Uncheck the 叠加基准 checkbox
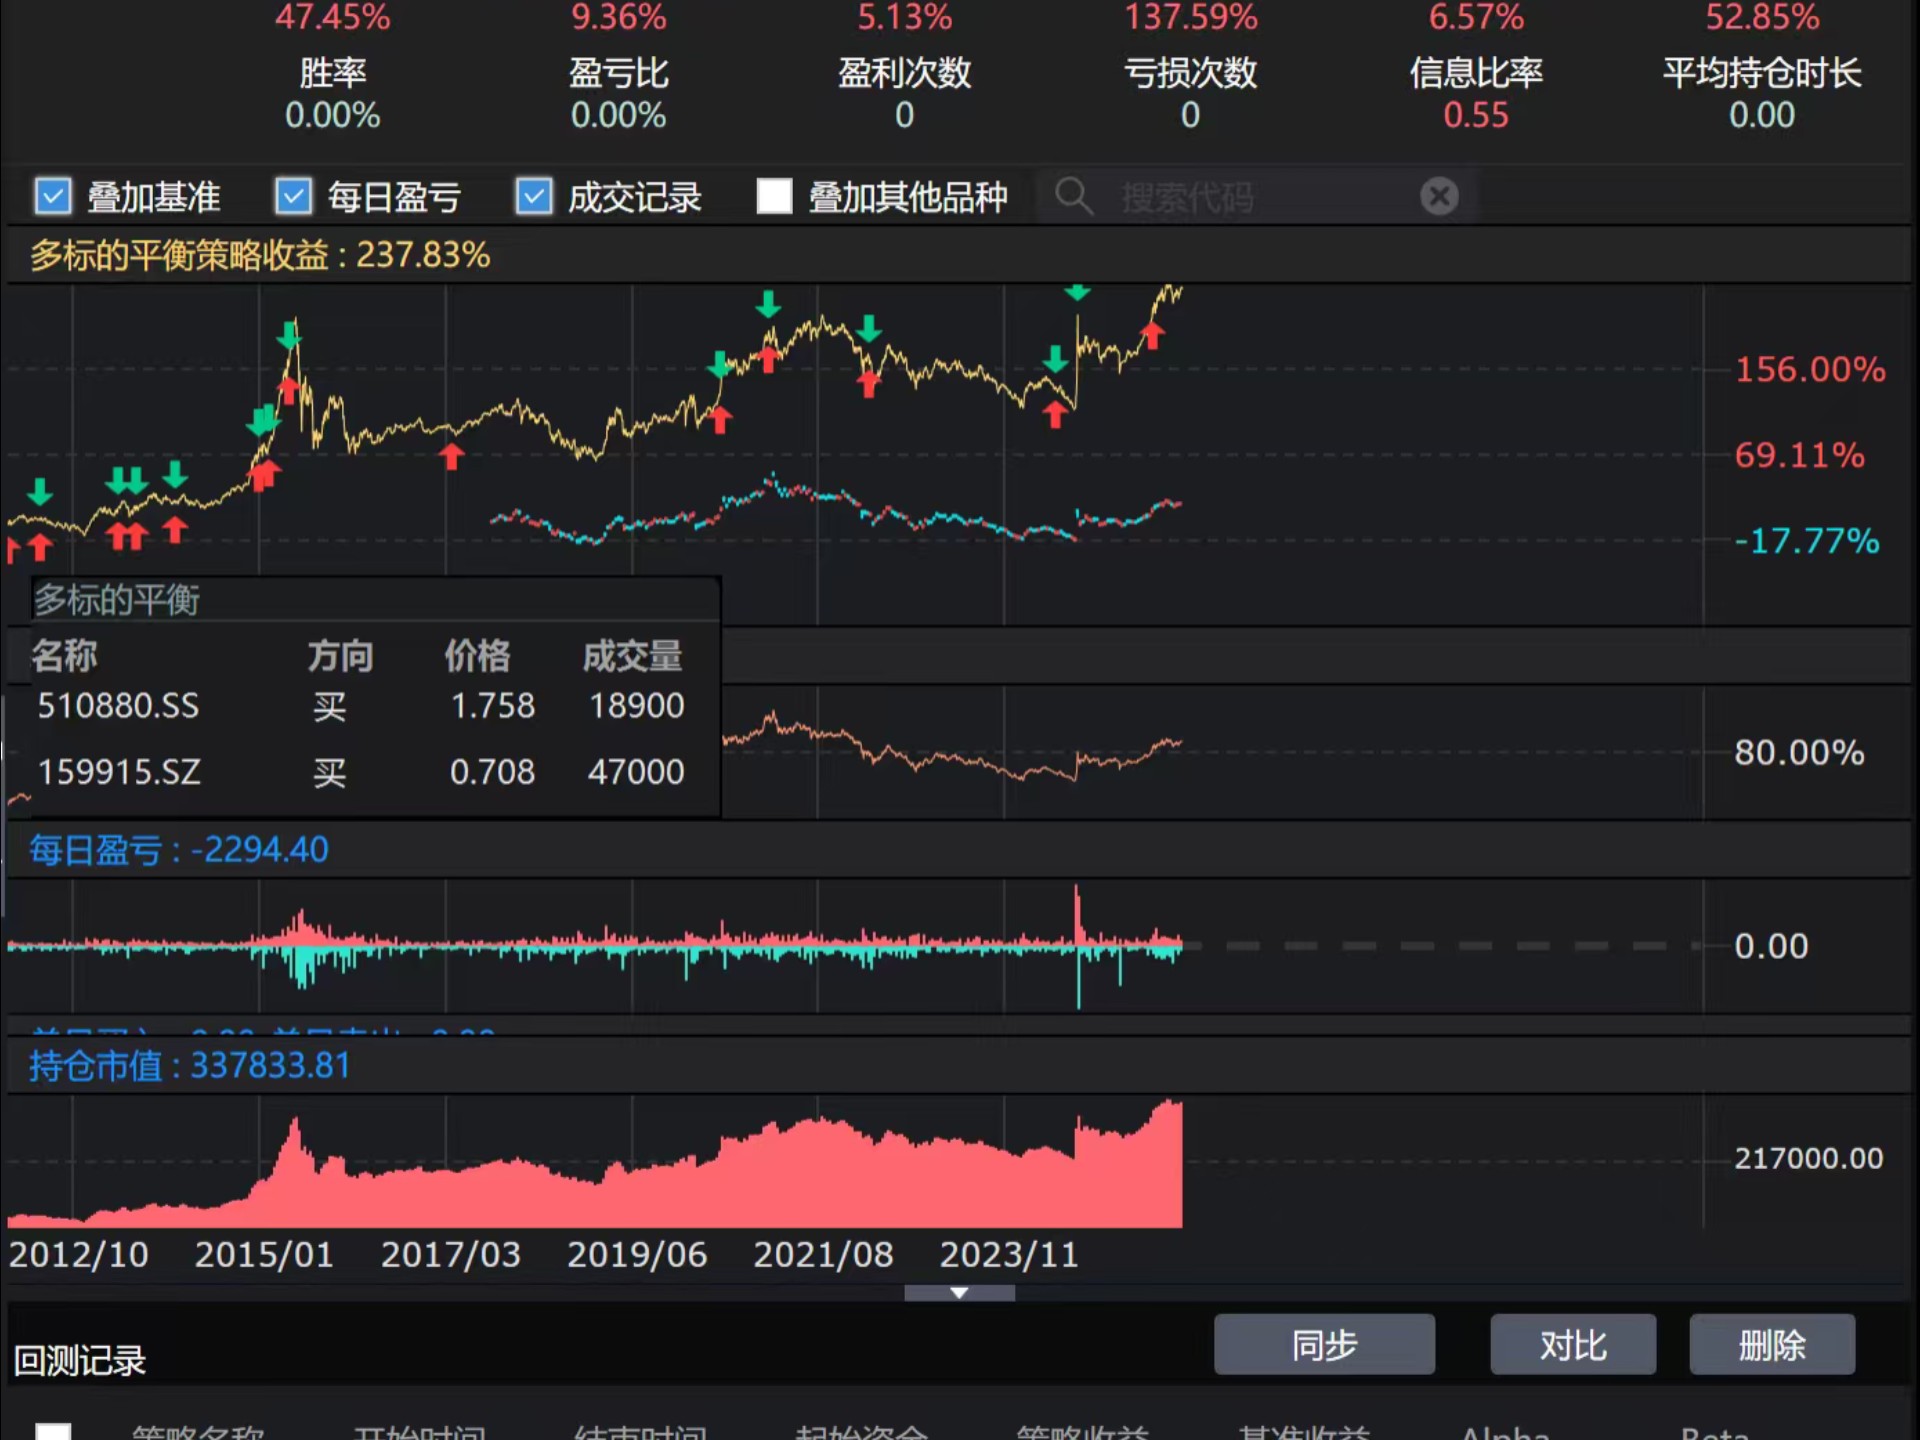1920x1440 pixels. [x=53, y=196]
